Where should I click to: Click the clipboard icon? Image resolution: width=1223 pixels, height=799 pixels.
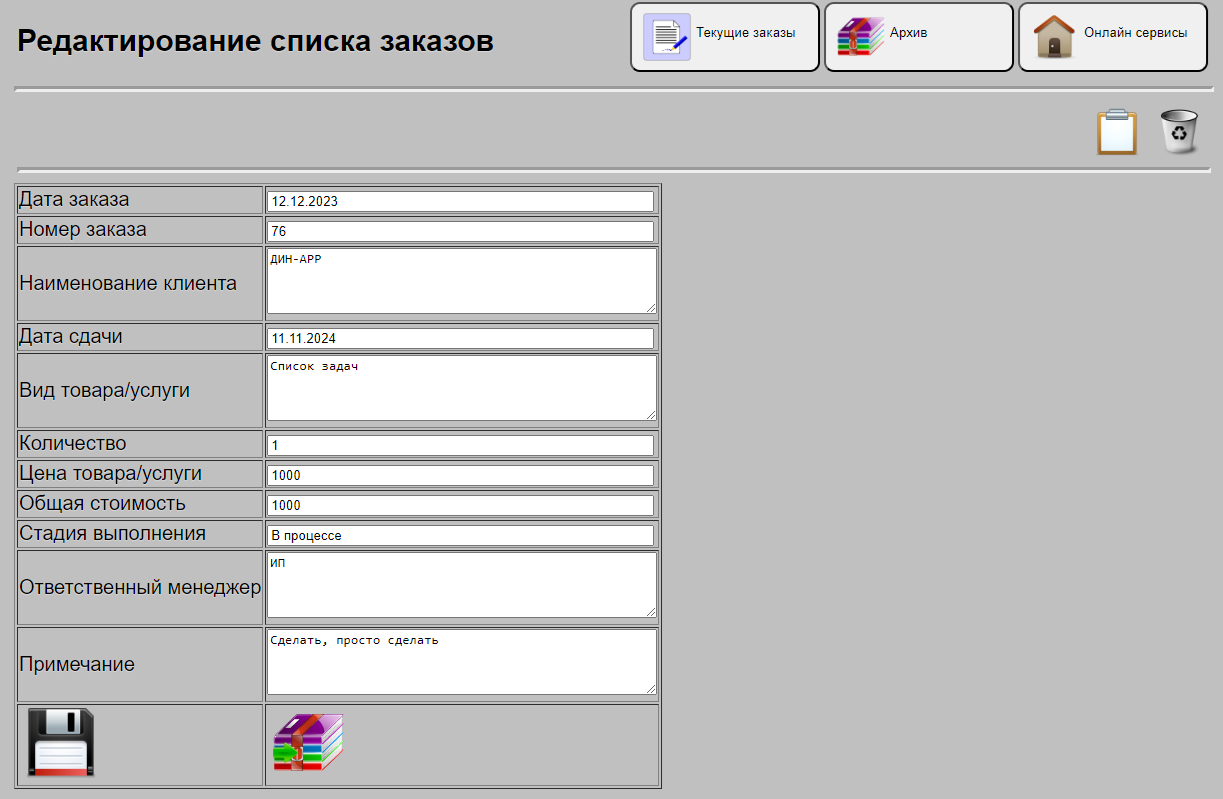point(1116,132)
